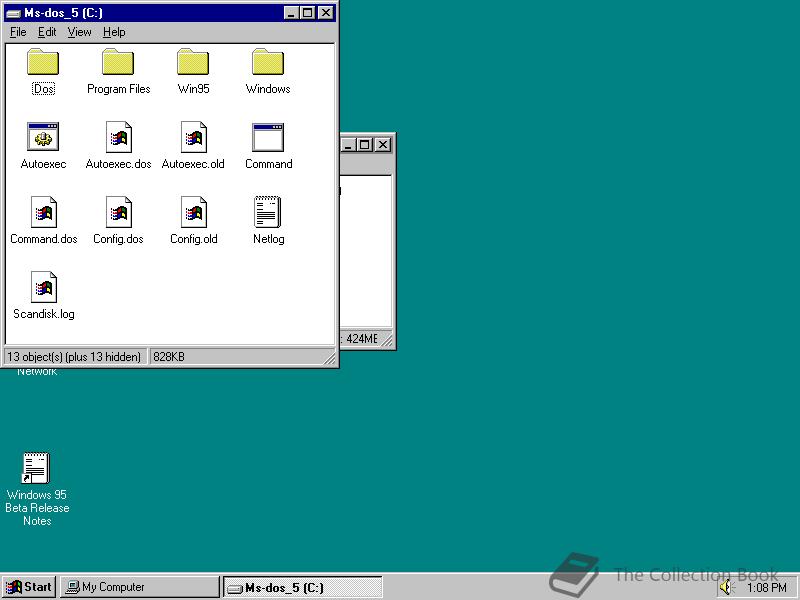The height and width of the screenshot is (600, 800).
Task: Select the Netlog notepad file icon
Action: 268,212
